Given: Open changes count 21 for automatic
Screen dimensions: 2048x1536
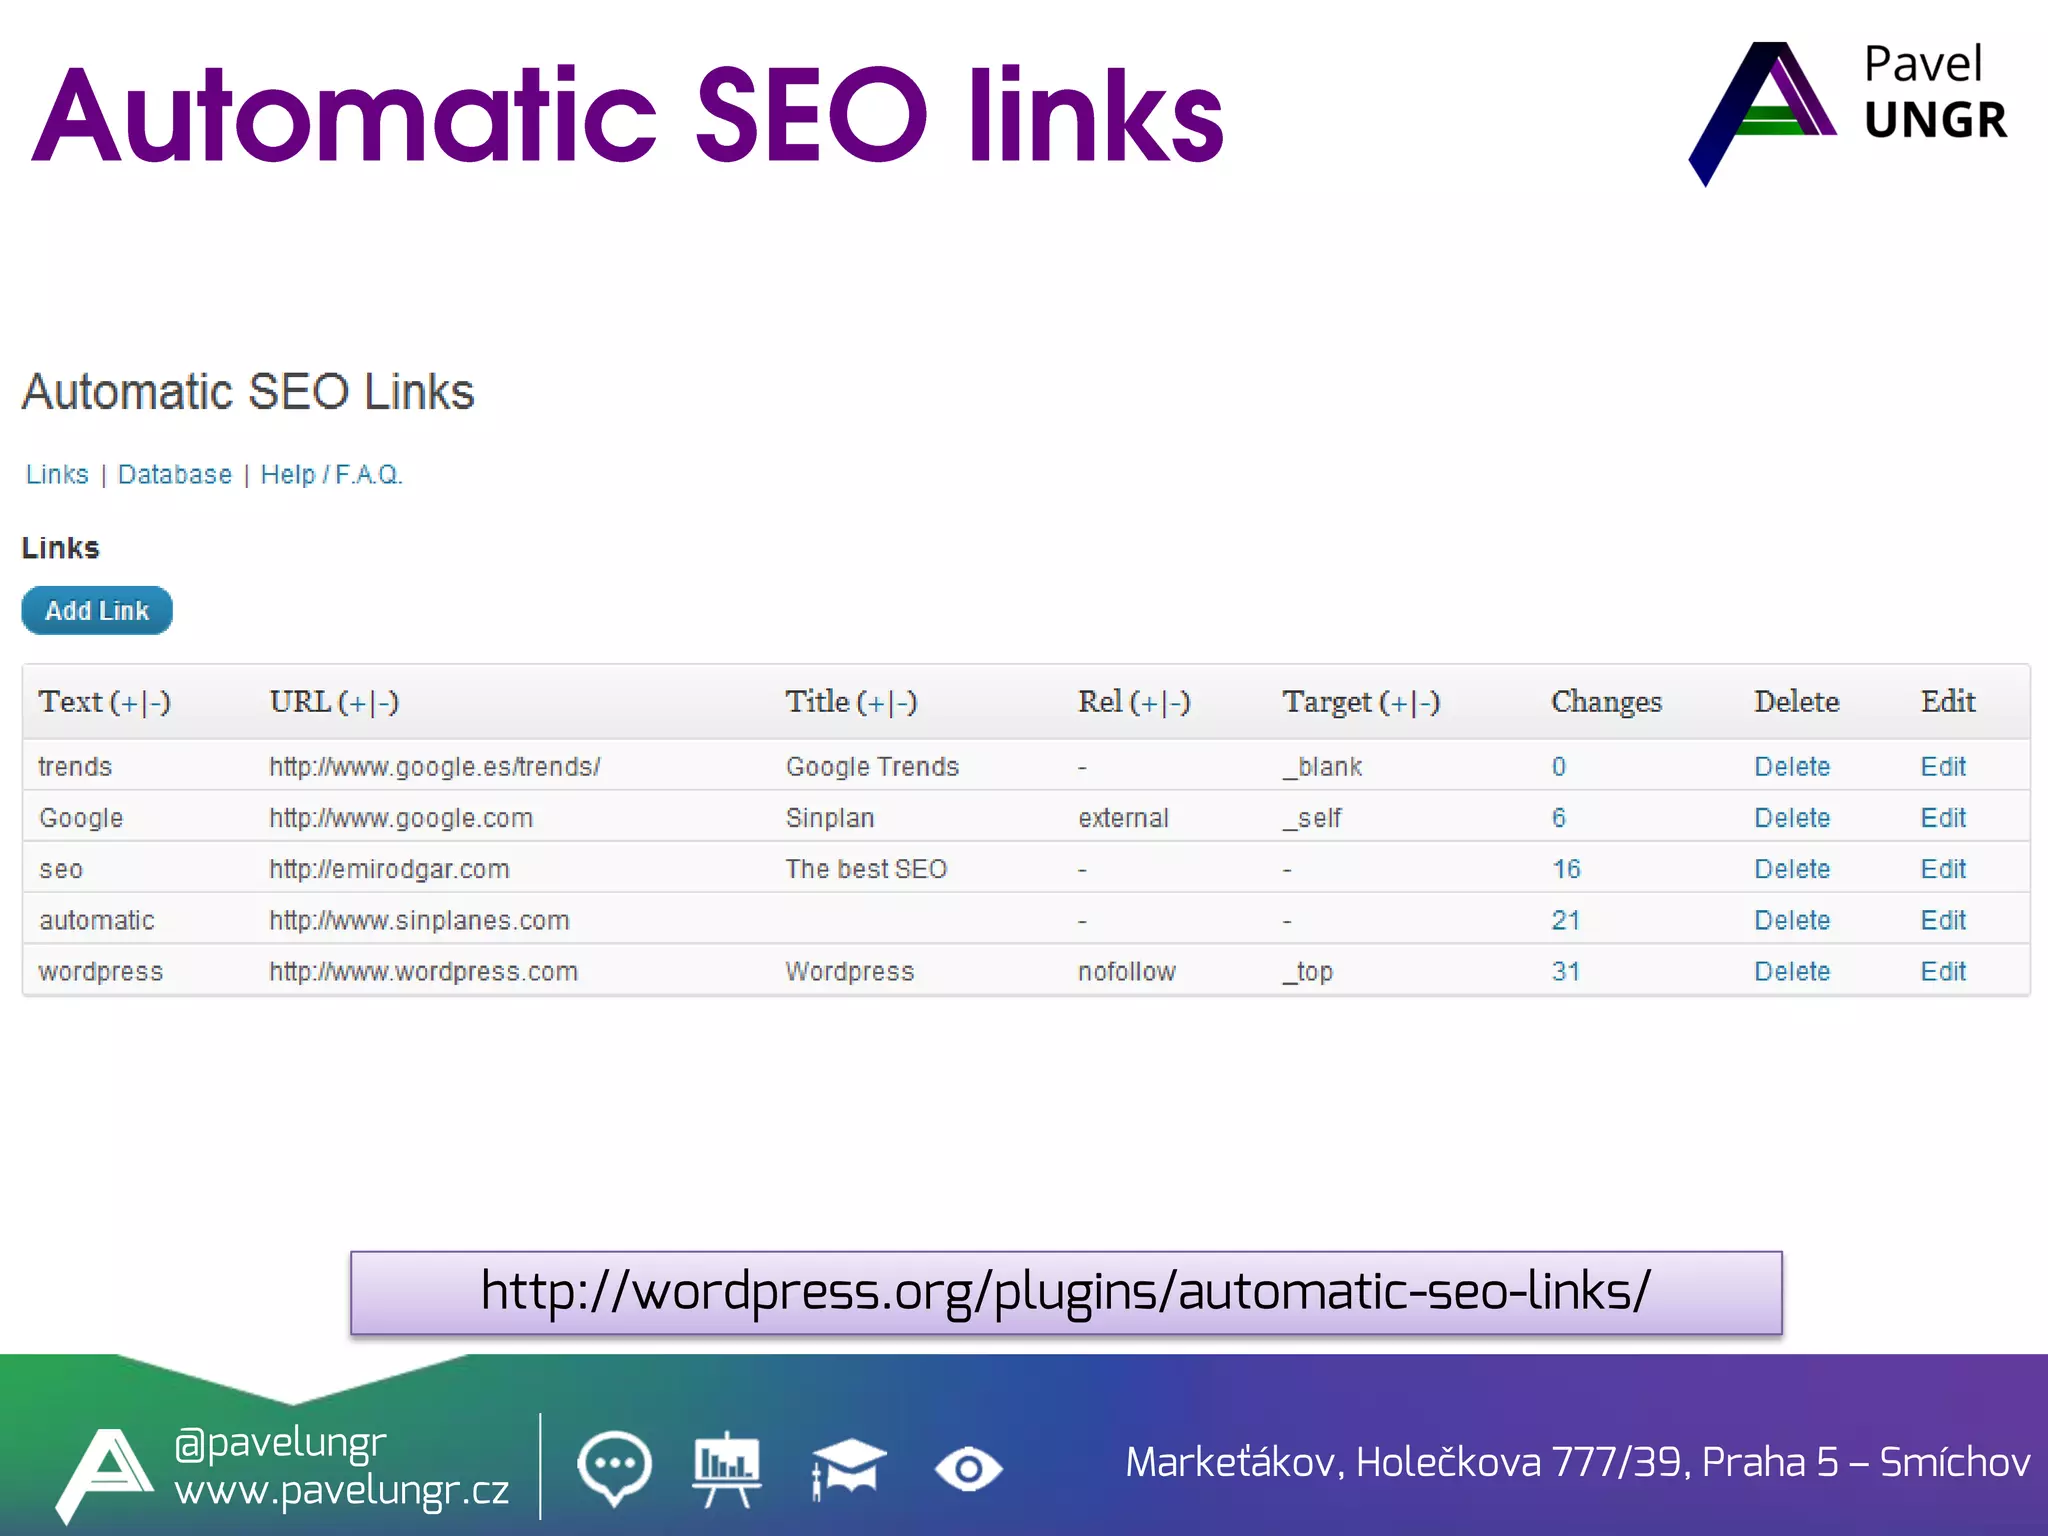Looking at the screenshot, I should point(1565,920).
